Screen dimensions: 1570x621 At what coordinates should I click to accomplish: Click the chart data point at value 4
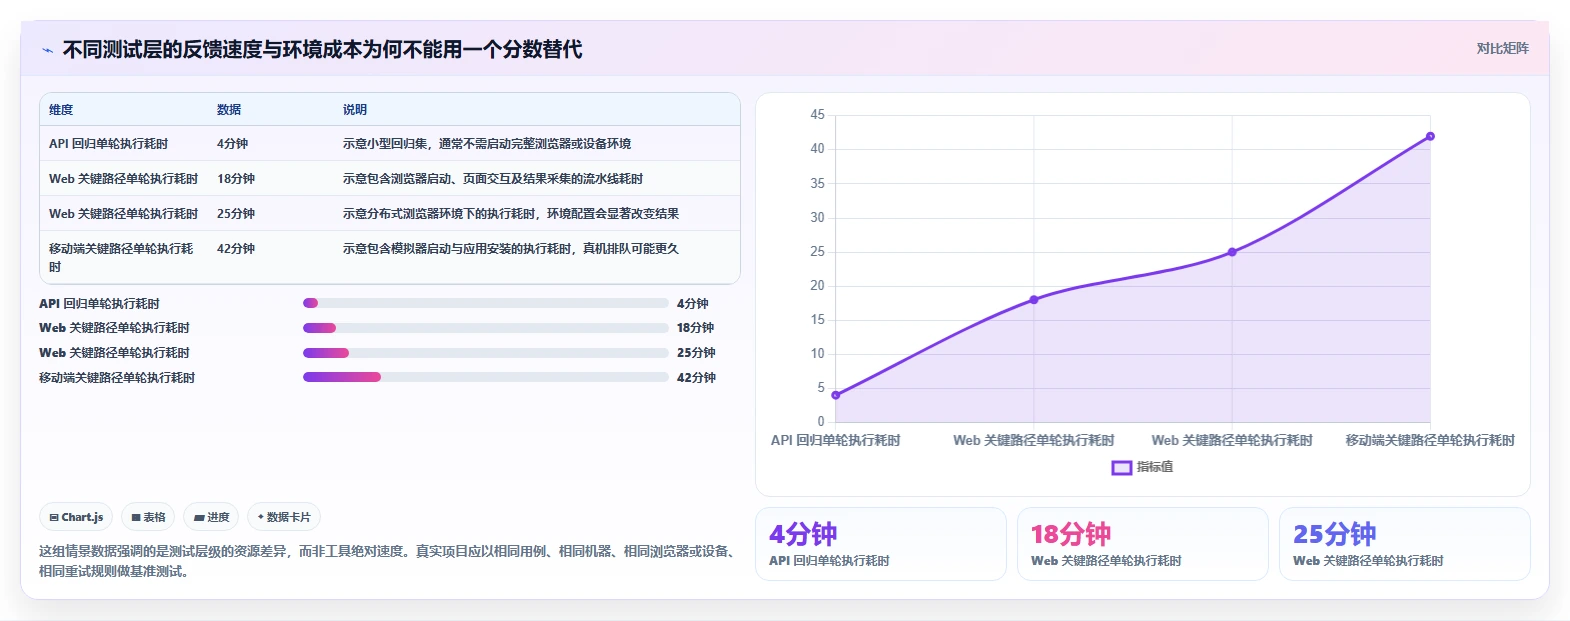836,395
